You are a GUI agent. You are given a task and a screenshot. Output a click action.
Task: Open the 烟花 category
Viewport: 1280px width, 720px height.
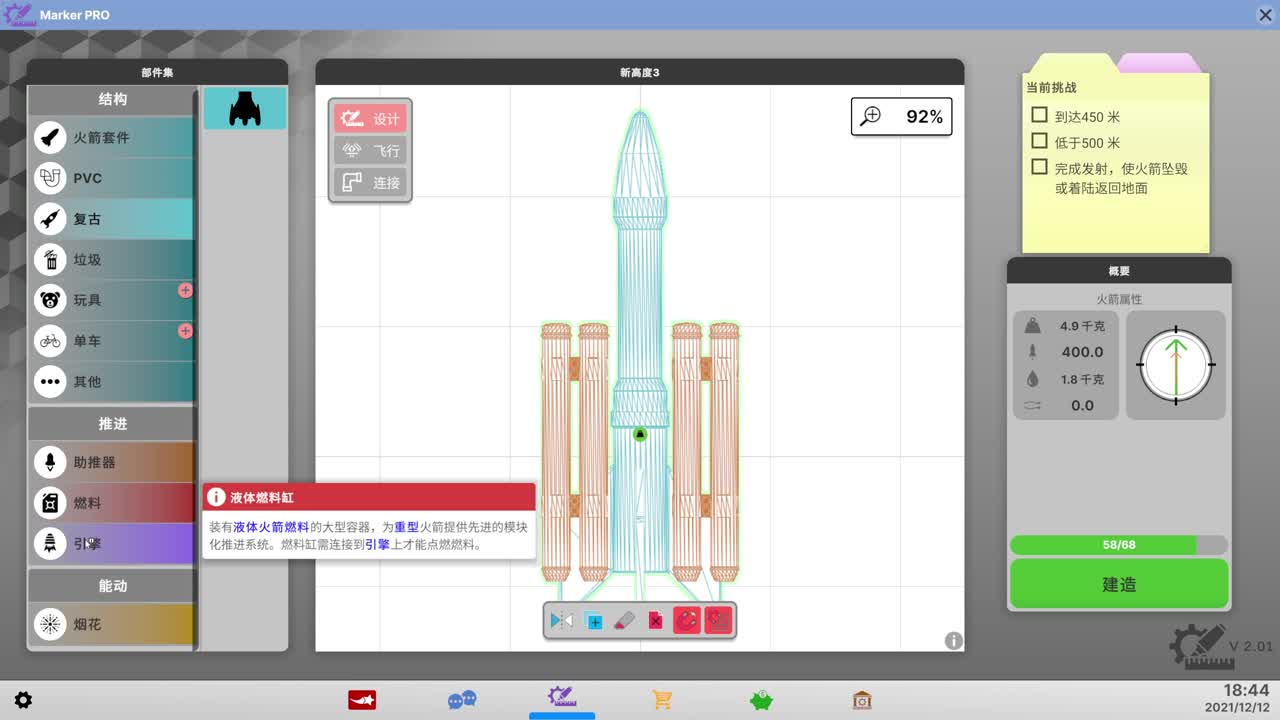[111, 624]
